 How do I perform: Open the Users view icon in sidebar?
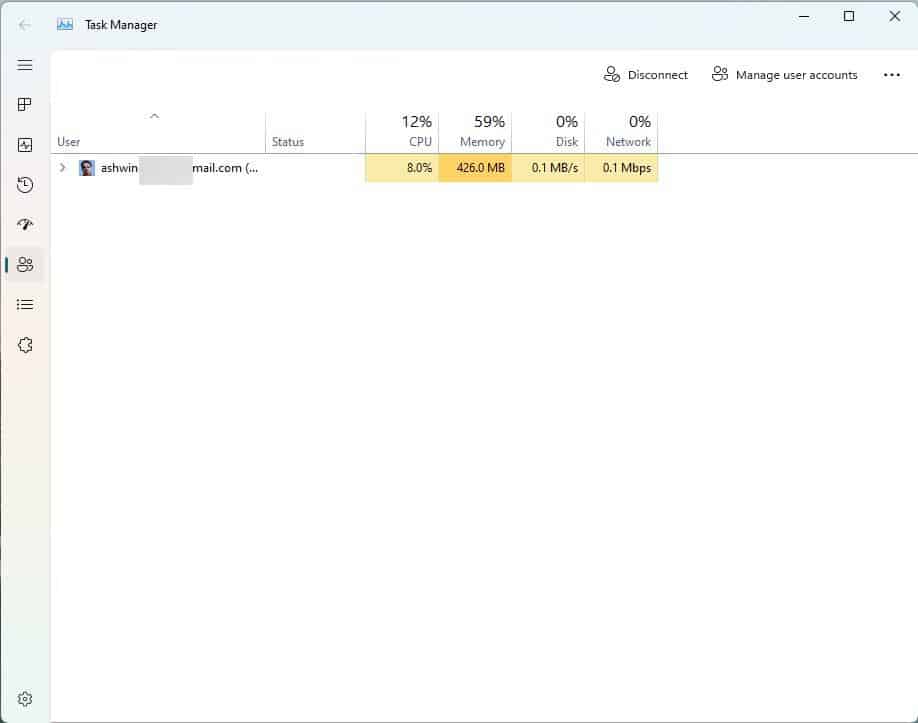point(25,264)
